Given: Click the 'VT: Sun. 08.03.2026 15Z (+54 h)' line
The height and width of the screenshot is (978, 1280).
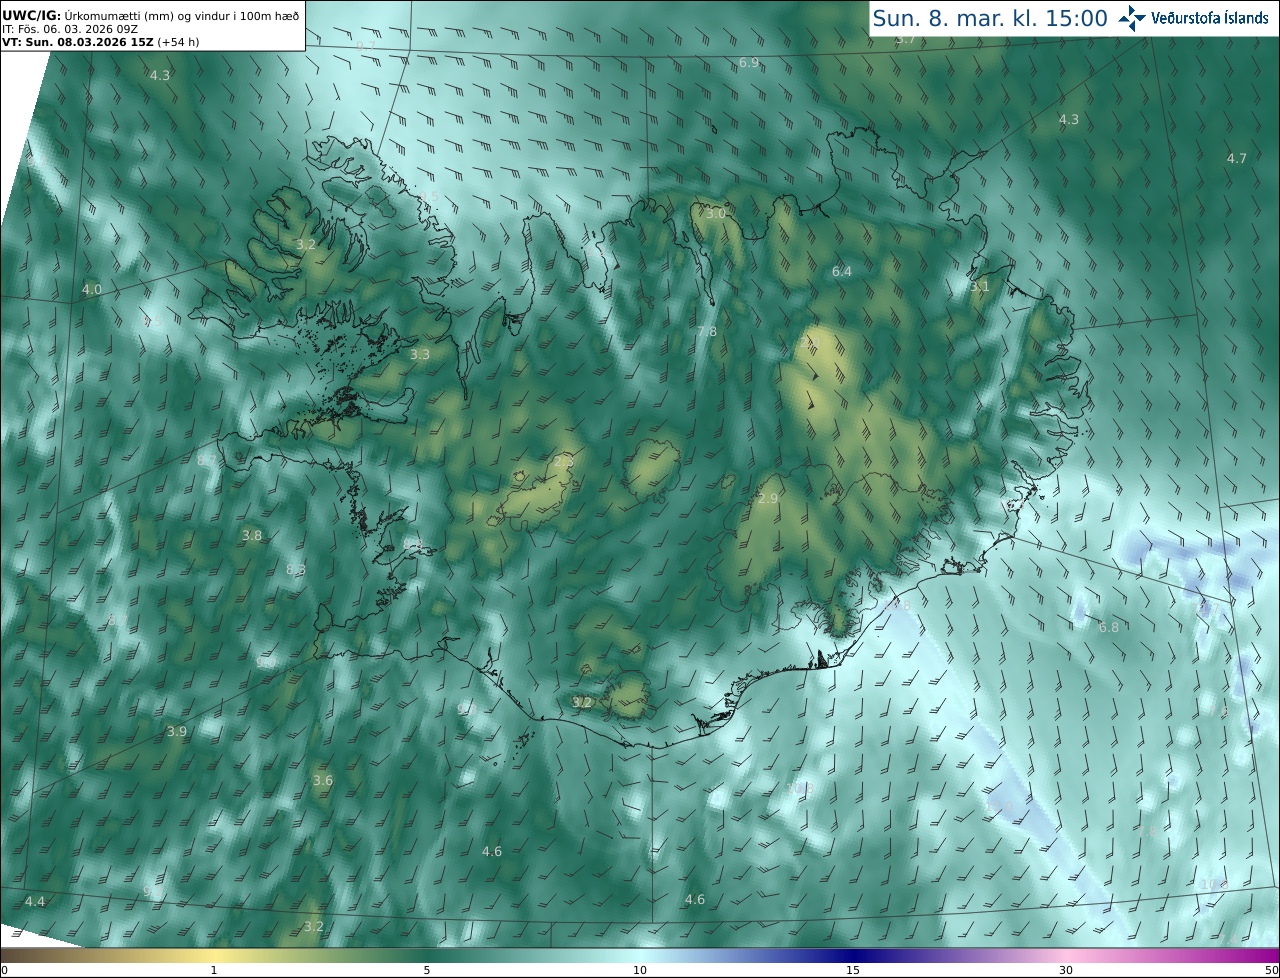Looking at the screenshot, I should (x=101, y=42).
